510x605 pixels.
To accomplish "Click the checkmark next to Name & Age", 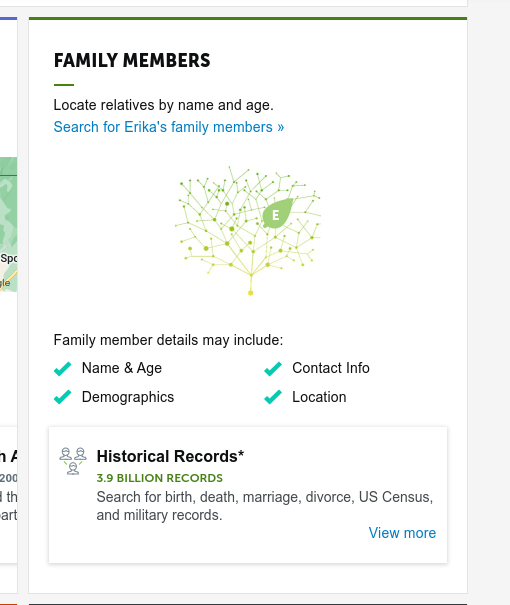I will click(62, 368).
